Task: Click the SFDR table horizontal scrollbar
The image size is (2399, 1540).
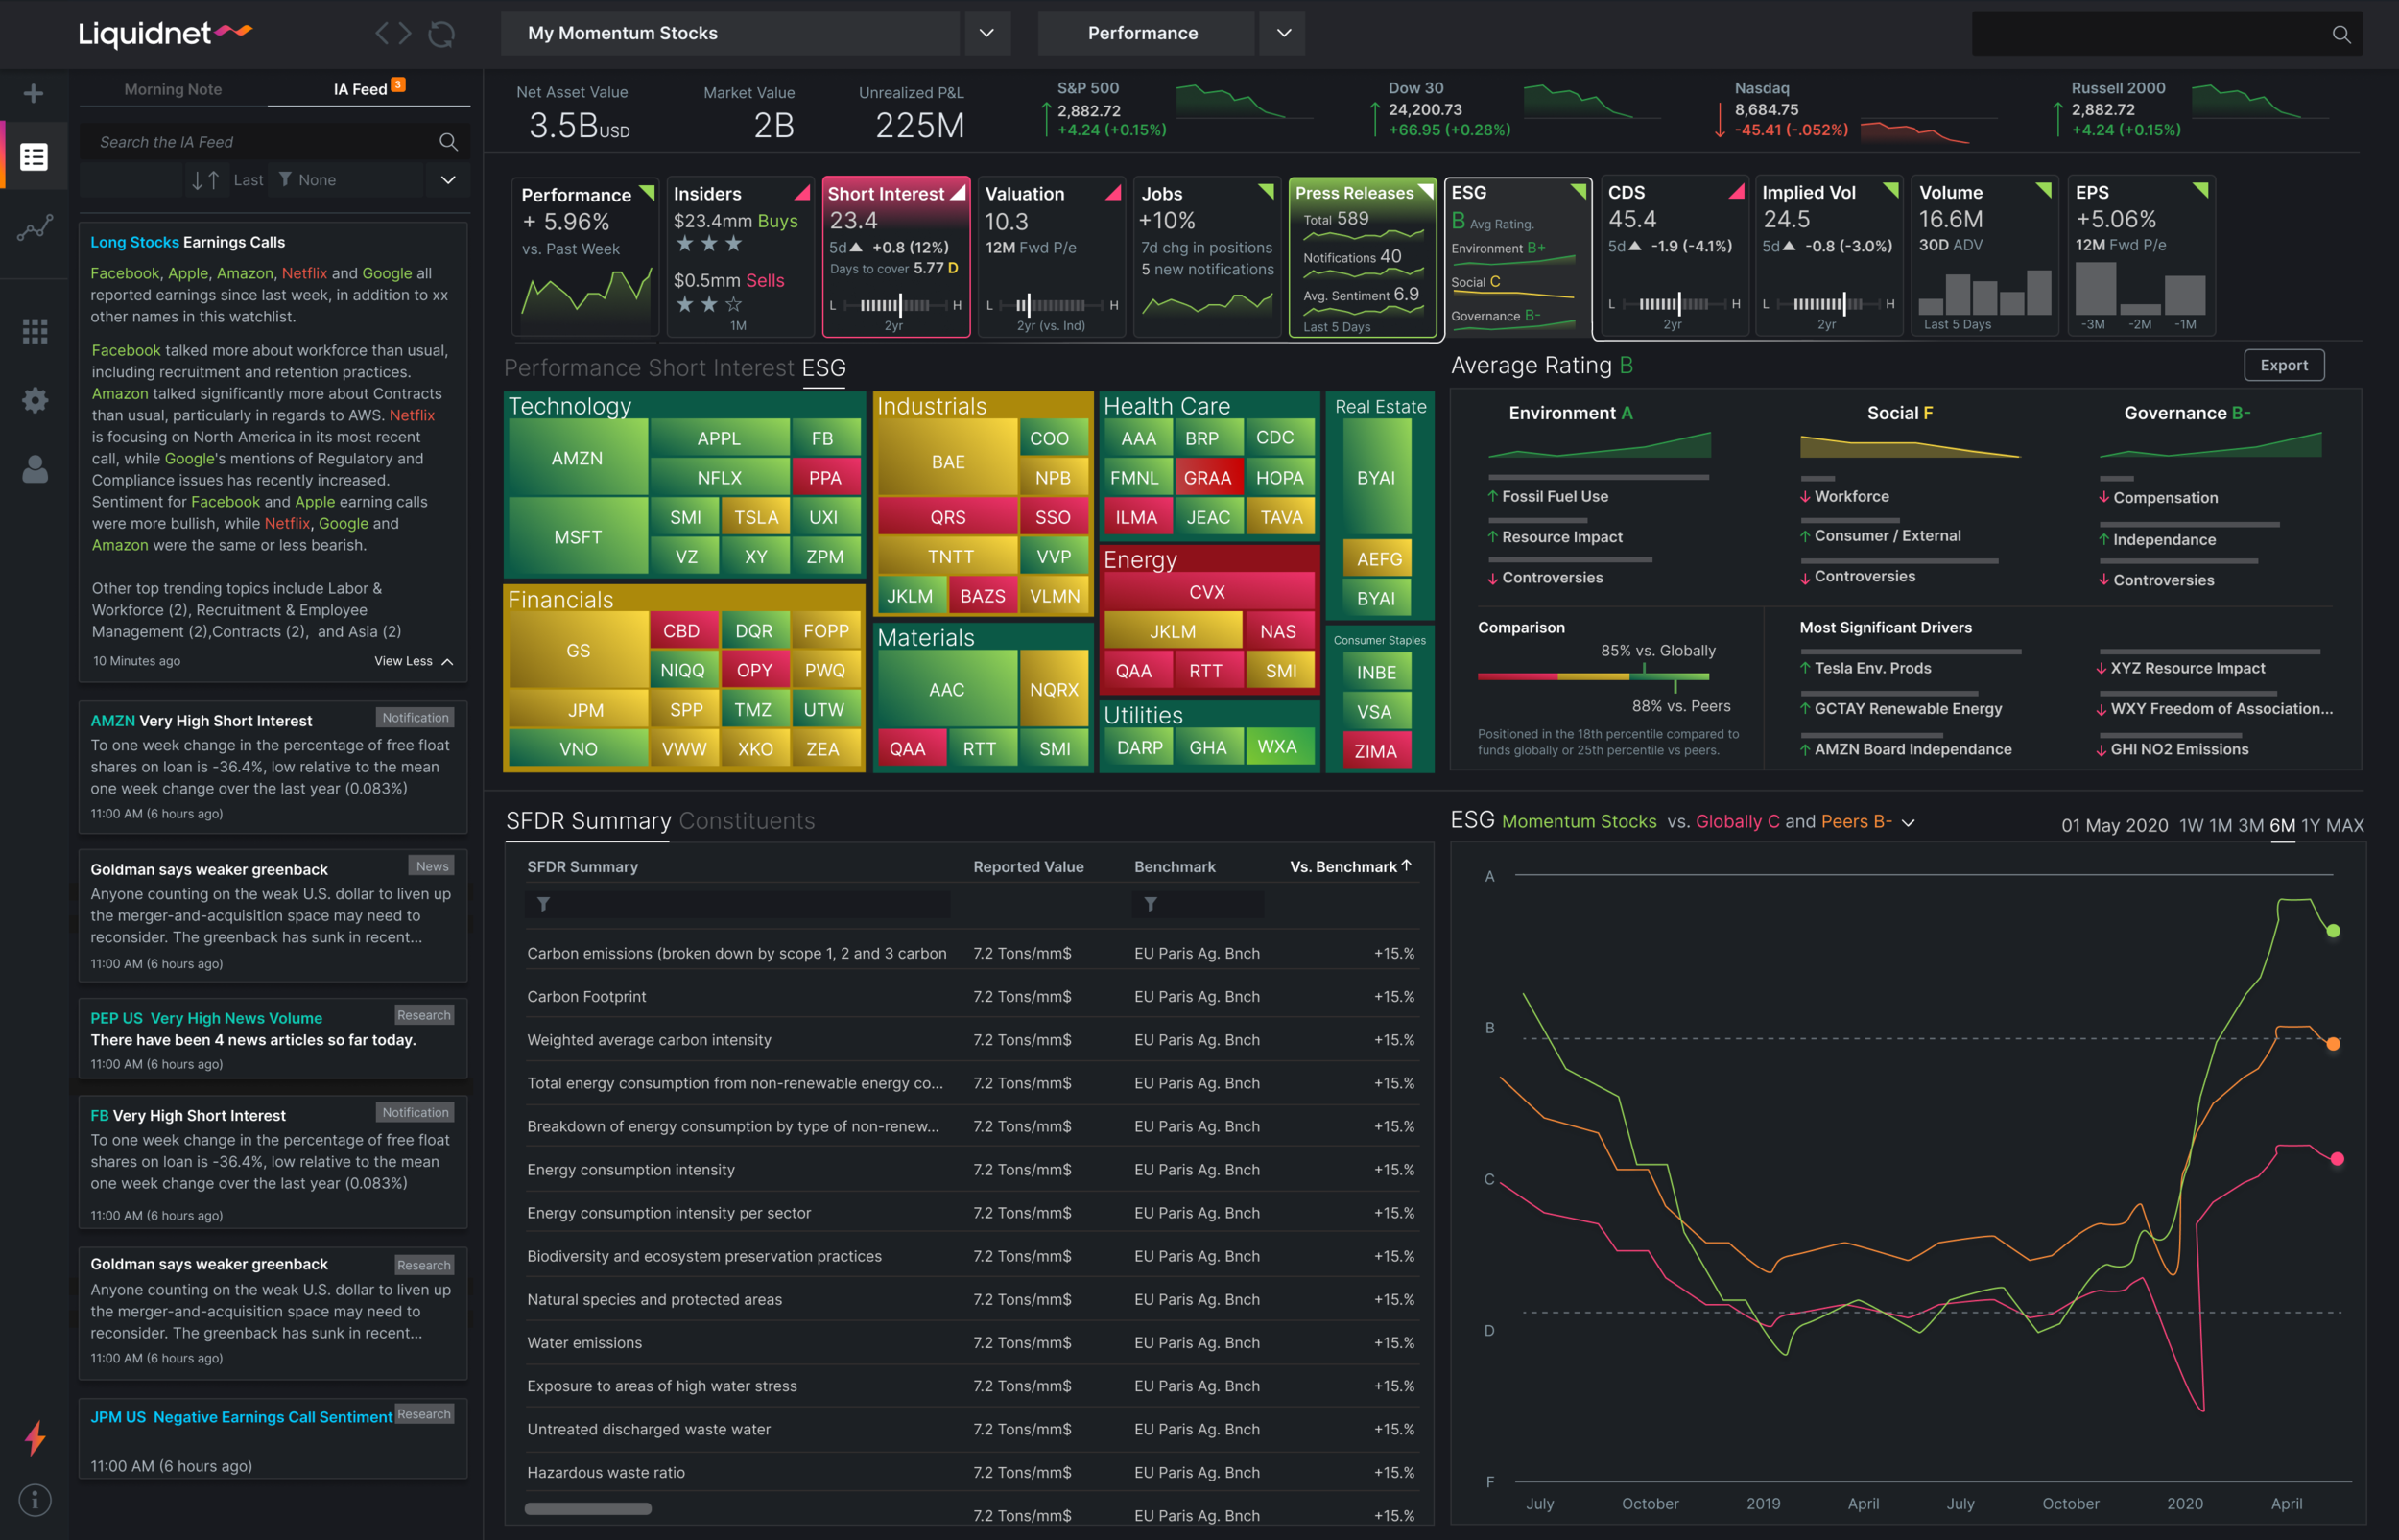Action: (588, 1508)
